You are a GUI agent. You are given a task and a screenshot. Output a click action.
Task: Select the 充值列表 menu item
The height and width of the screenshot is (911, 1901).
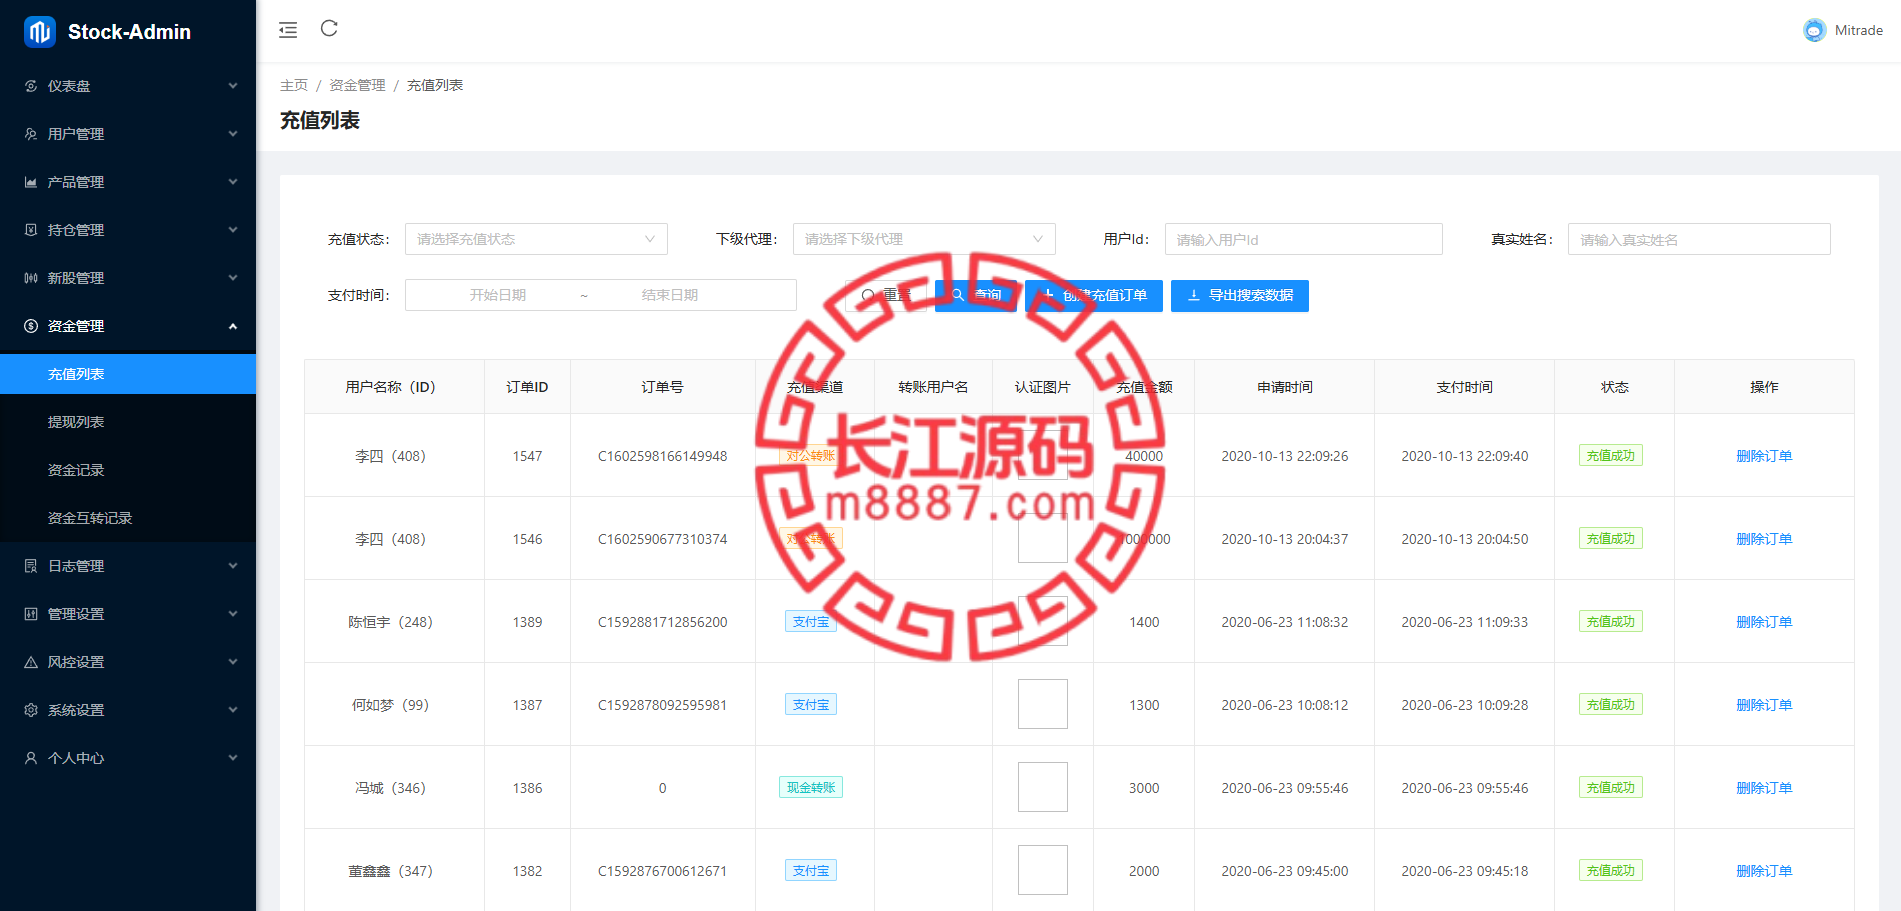click(128, 374)
